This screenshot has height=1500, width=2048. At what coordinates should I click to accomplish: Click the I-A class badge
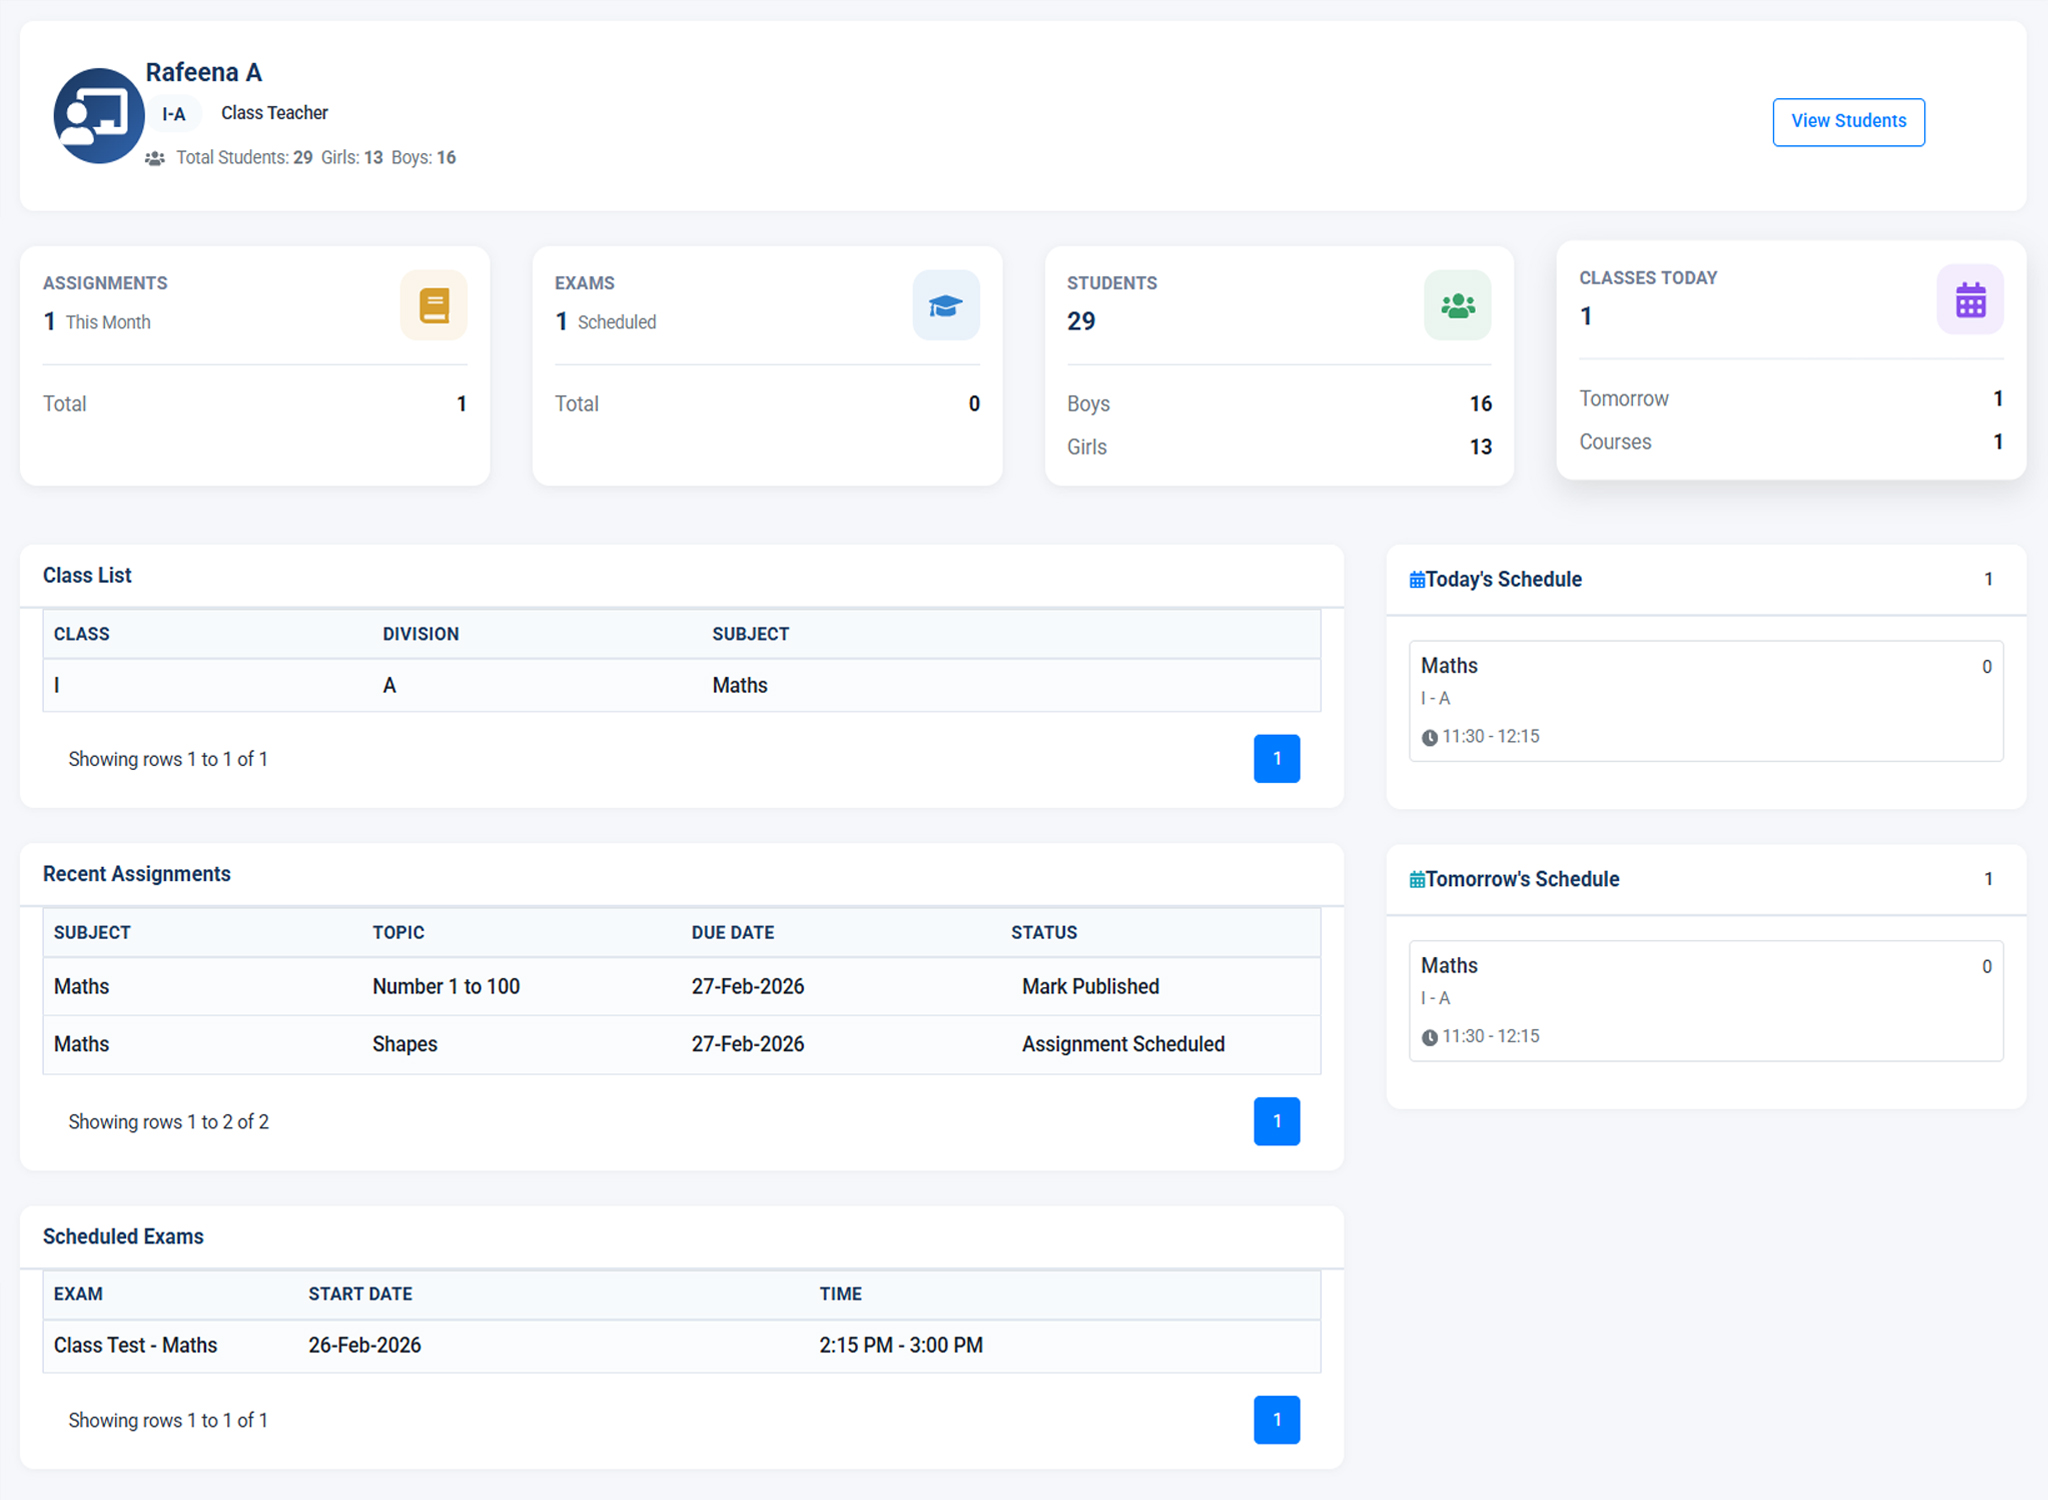click(x=174, y=114)
